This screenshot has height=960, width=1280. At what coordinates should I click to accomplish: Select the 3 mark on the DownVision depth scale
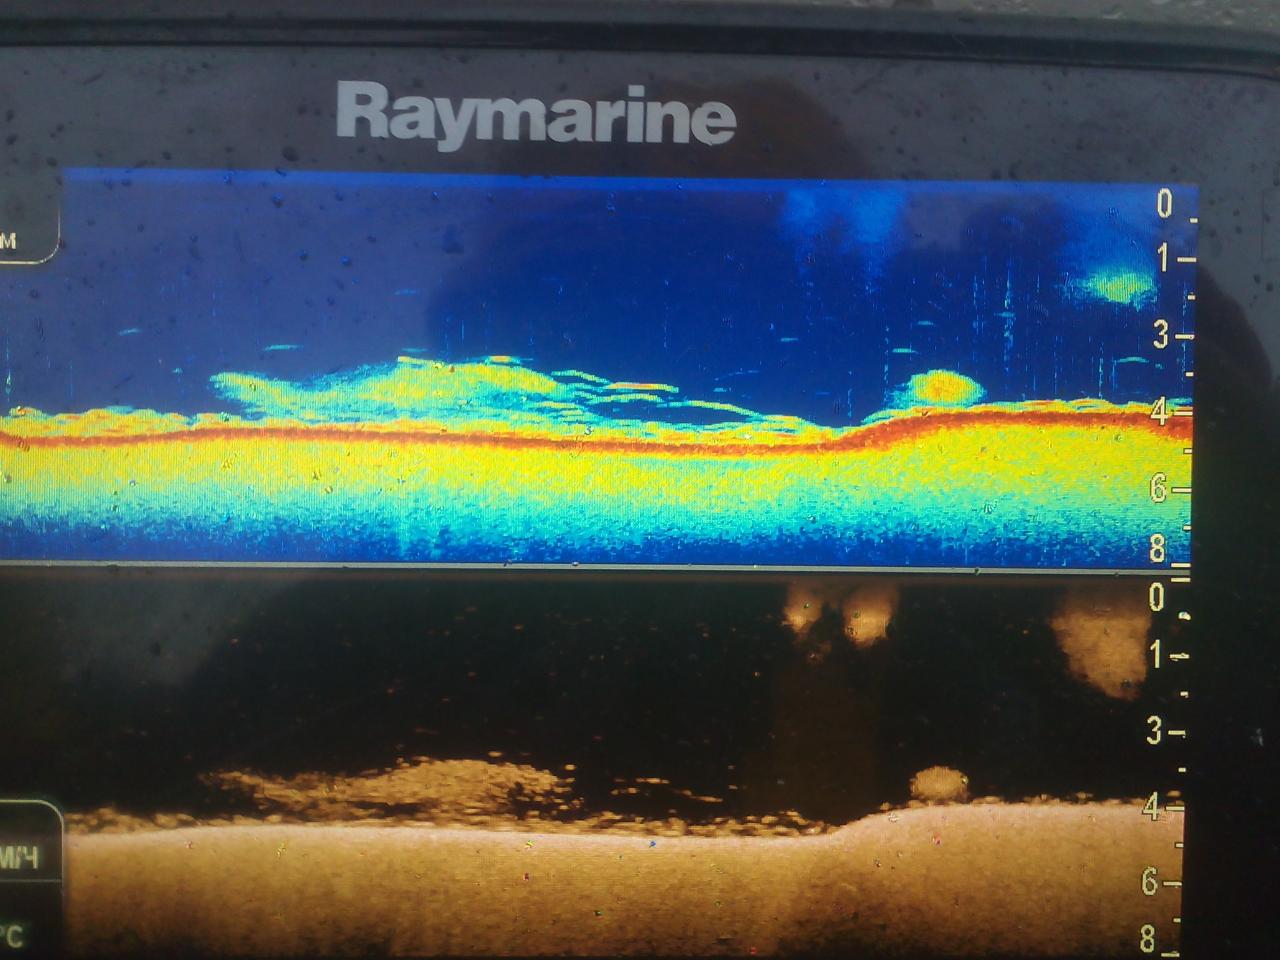(1155, 733)
